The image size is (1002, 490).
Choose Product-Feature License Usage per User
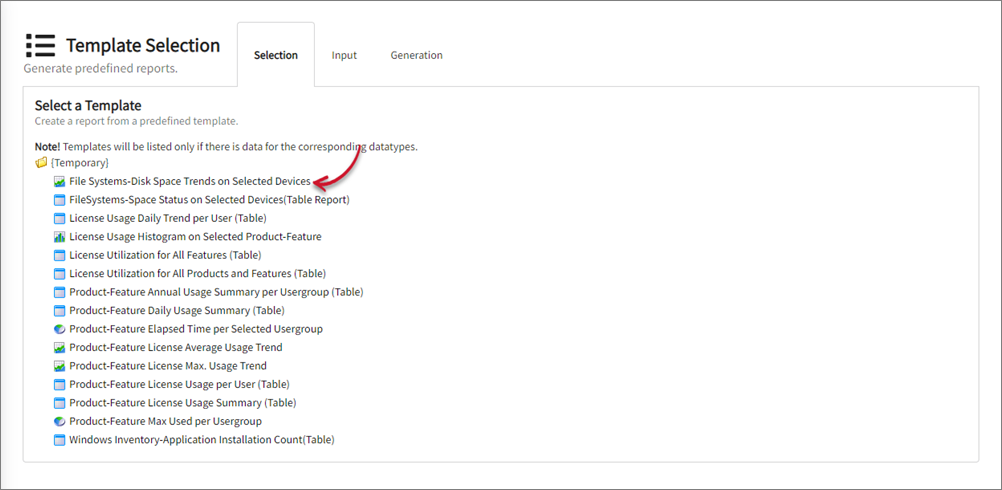179,384
